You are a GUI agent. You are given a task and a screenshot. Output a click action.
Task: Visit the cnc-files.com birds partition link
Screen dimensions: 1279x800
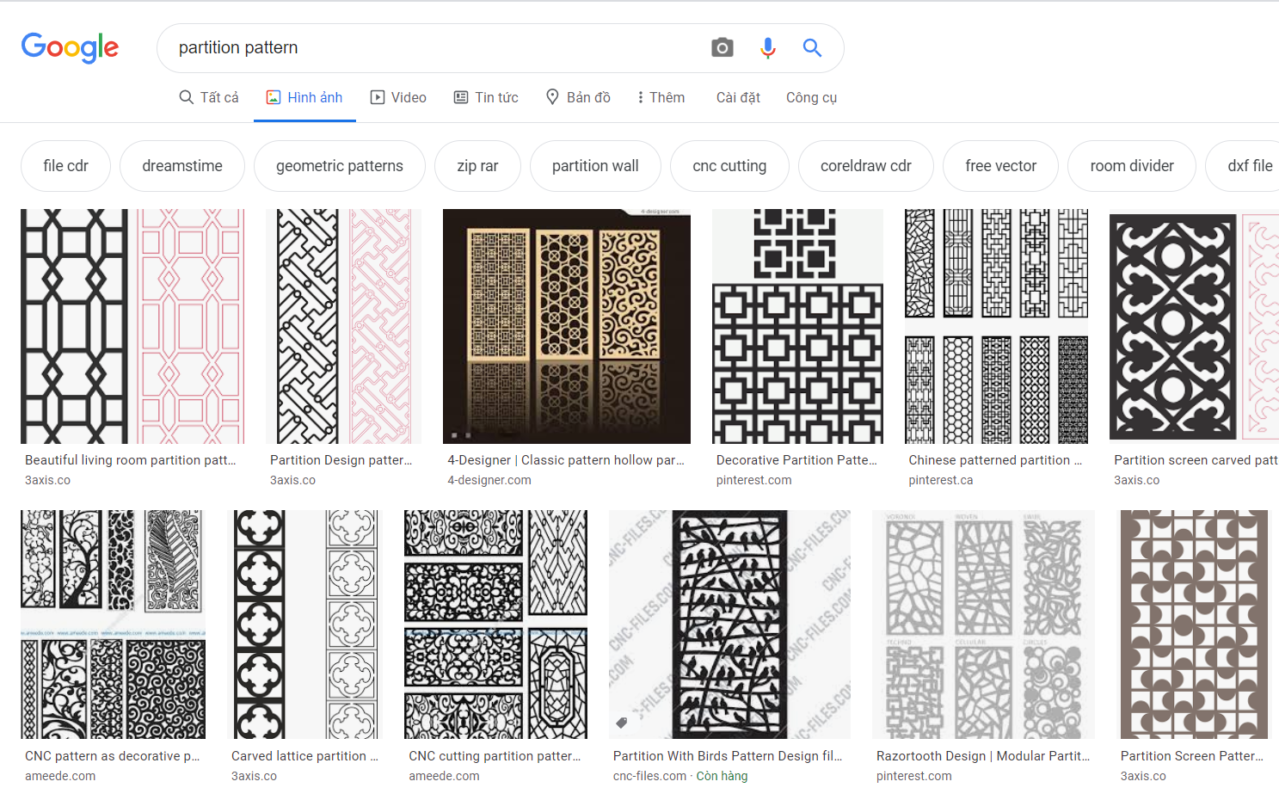coord(729,756)
